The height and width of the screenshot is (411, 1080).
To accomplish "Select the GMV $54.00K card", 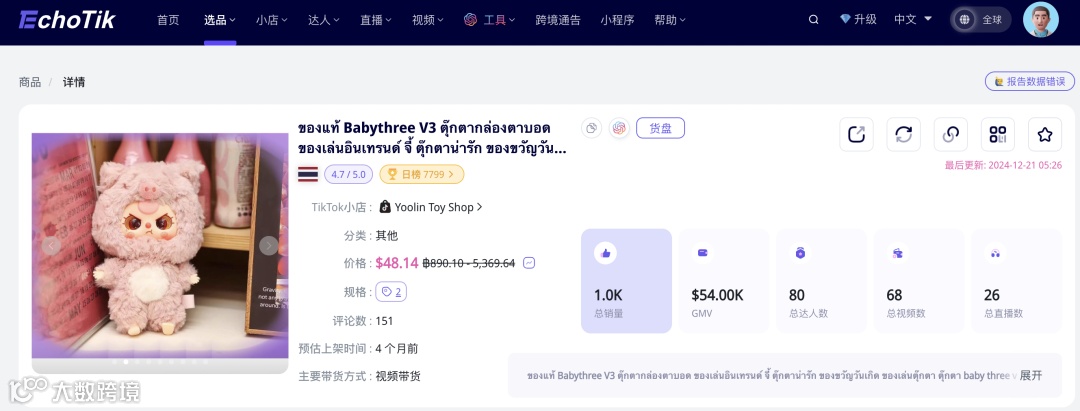I will pyautogui.click(x=724, y=281).
